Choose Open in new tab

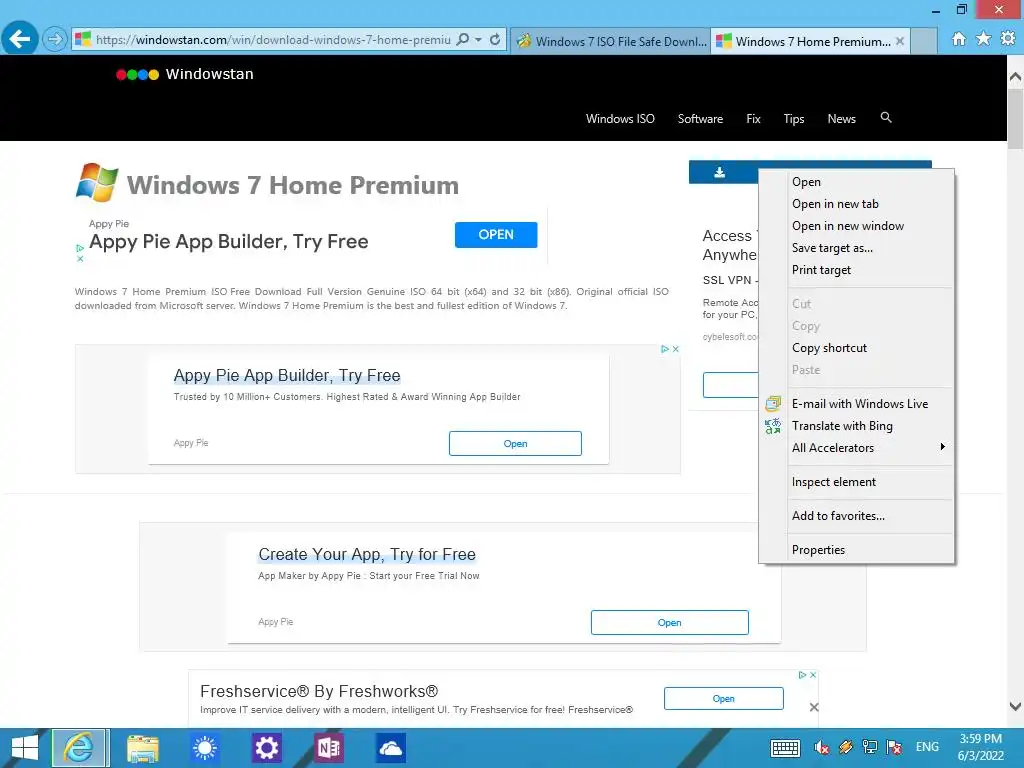pos(856,204)
